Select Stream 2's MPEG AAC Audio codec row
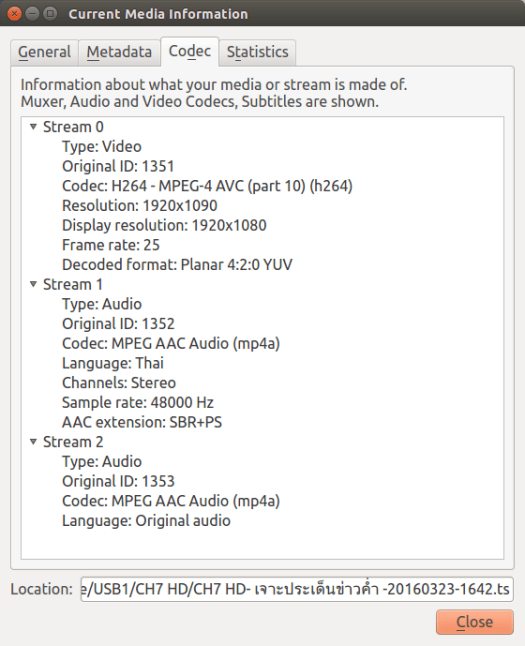 (x=171, y=501)
